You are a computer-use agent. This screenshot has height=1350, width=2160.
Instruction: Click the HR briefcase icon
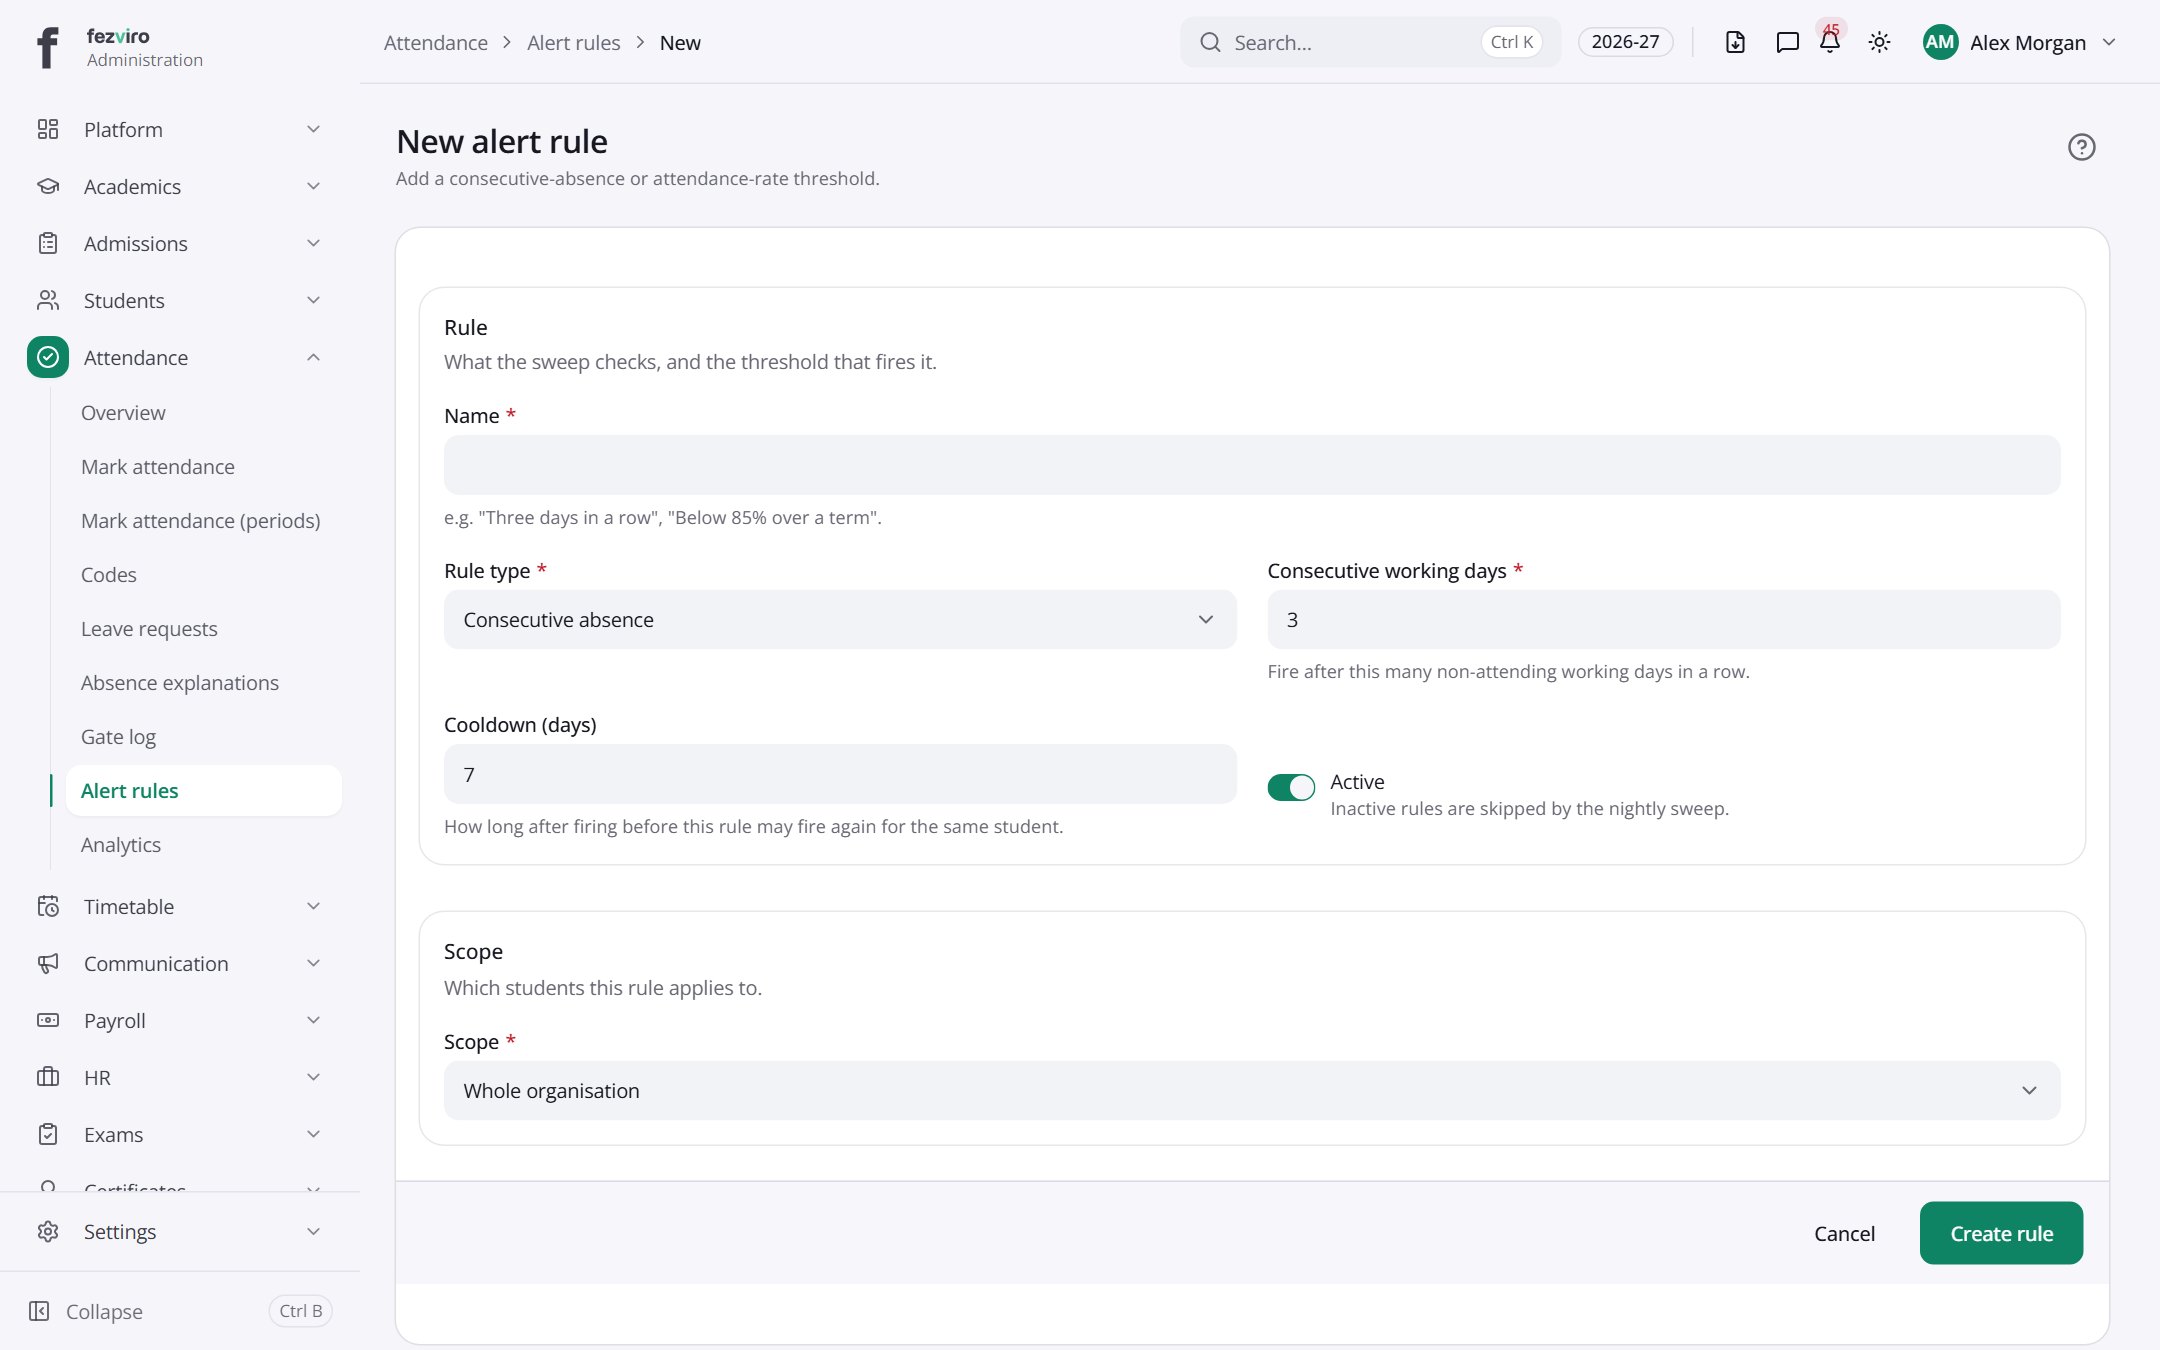[x=48, y=1077]
